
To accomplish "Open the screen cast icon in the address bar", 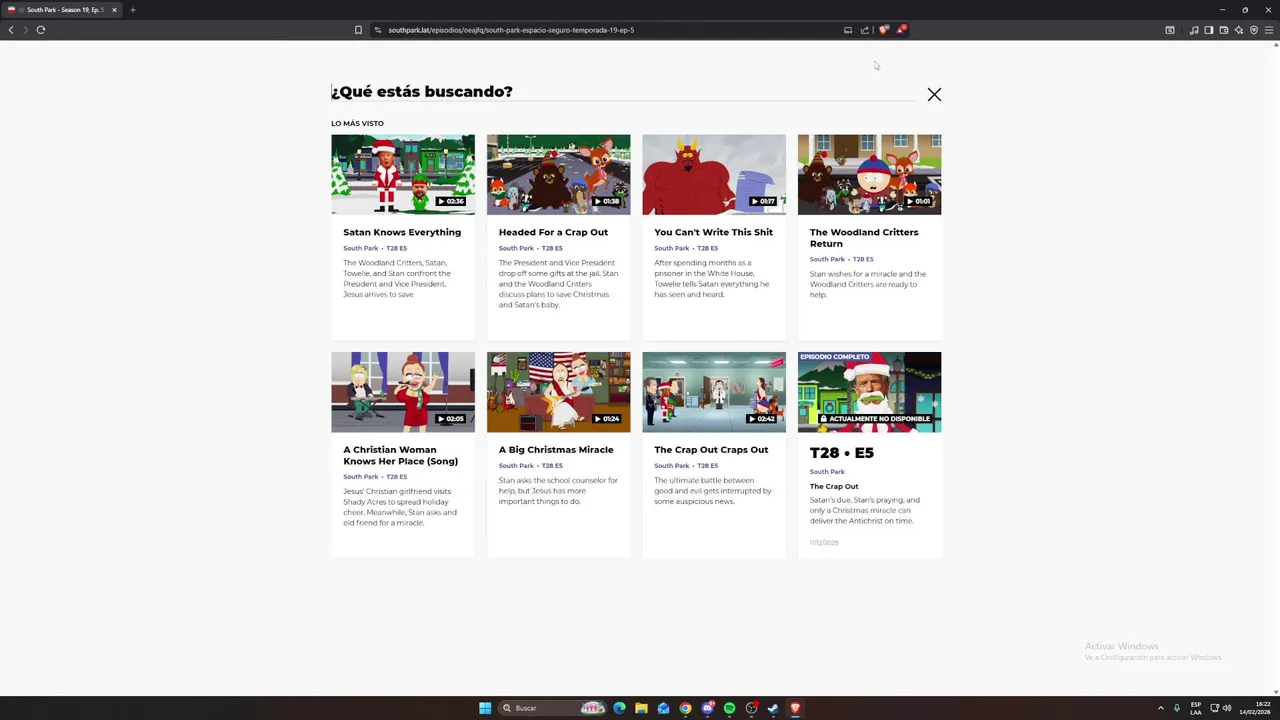I will (848, 30).
